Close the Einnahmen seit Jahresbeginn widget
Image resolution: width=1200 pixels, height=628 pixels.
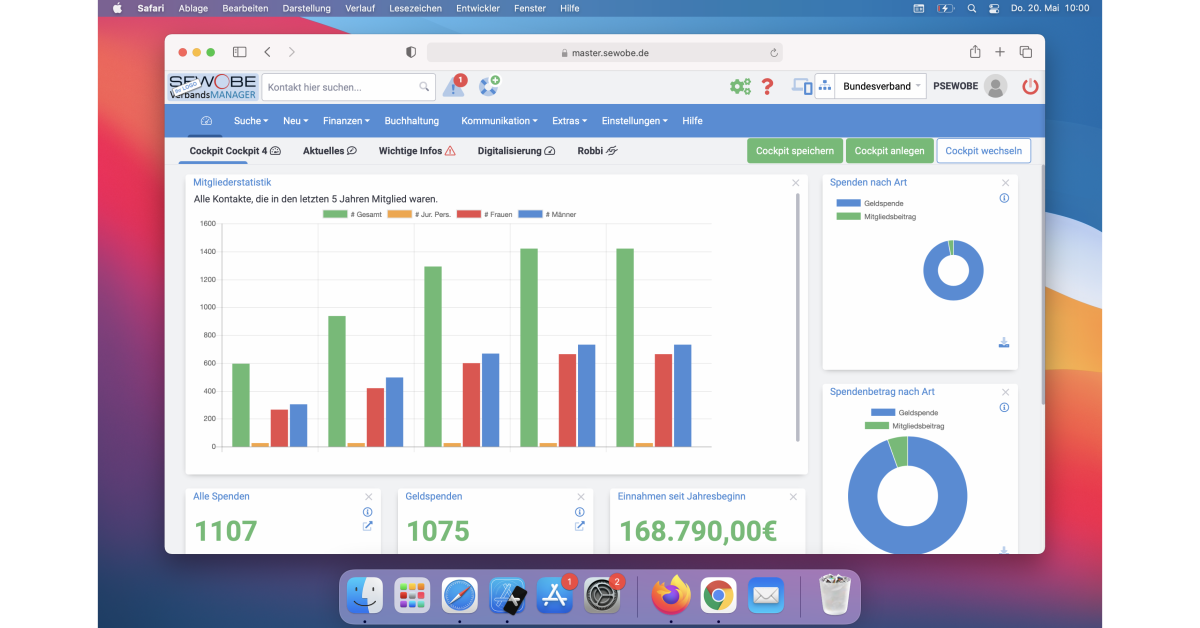794,497
